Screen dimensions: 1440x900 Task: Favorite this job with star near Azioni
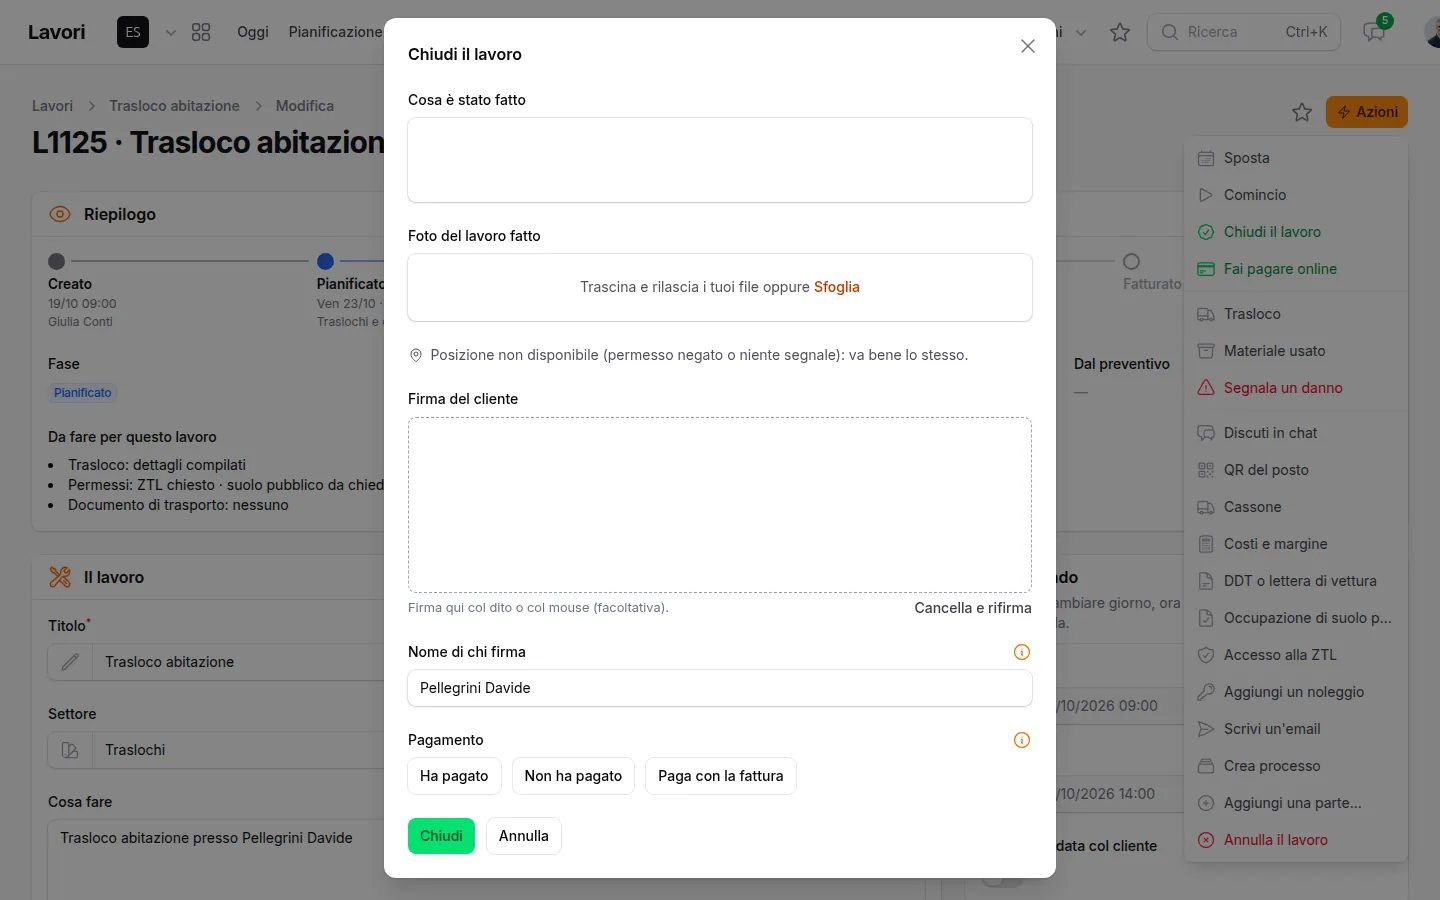pyautogui.click(x=1301, y=112)
